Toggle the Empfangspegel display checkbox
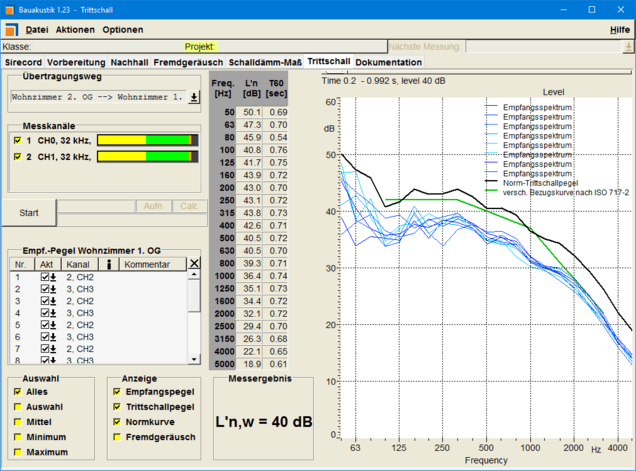 [x=117, y=391]
